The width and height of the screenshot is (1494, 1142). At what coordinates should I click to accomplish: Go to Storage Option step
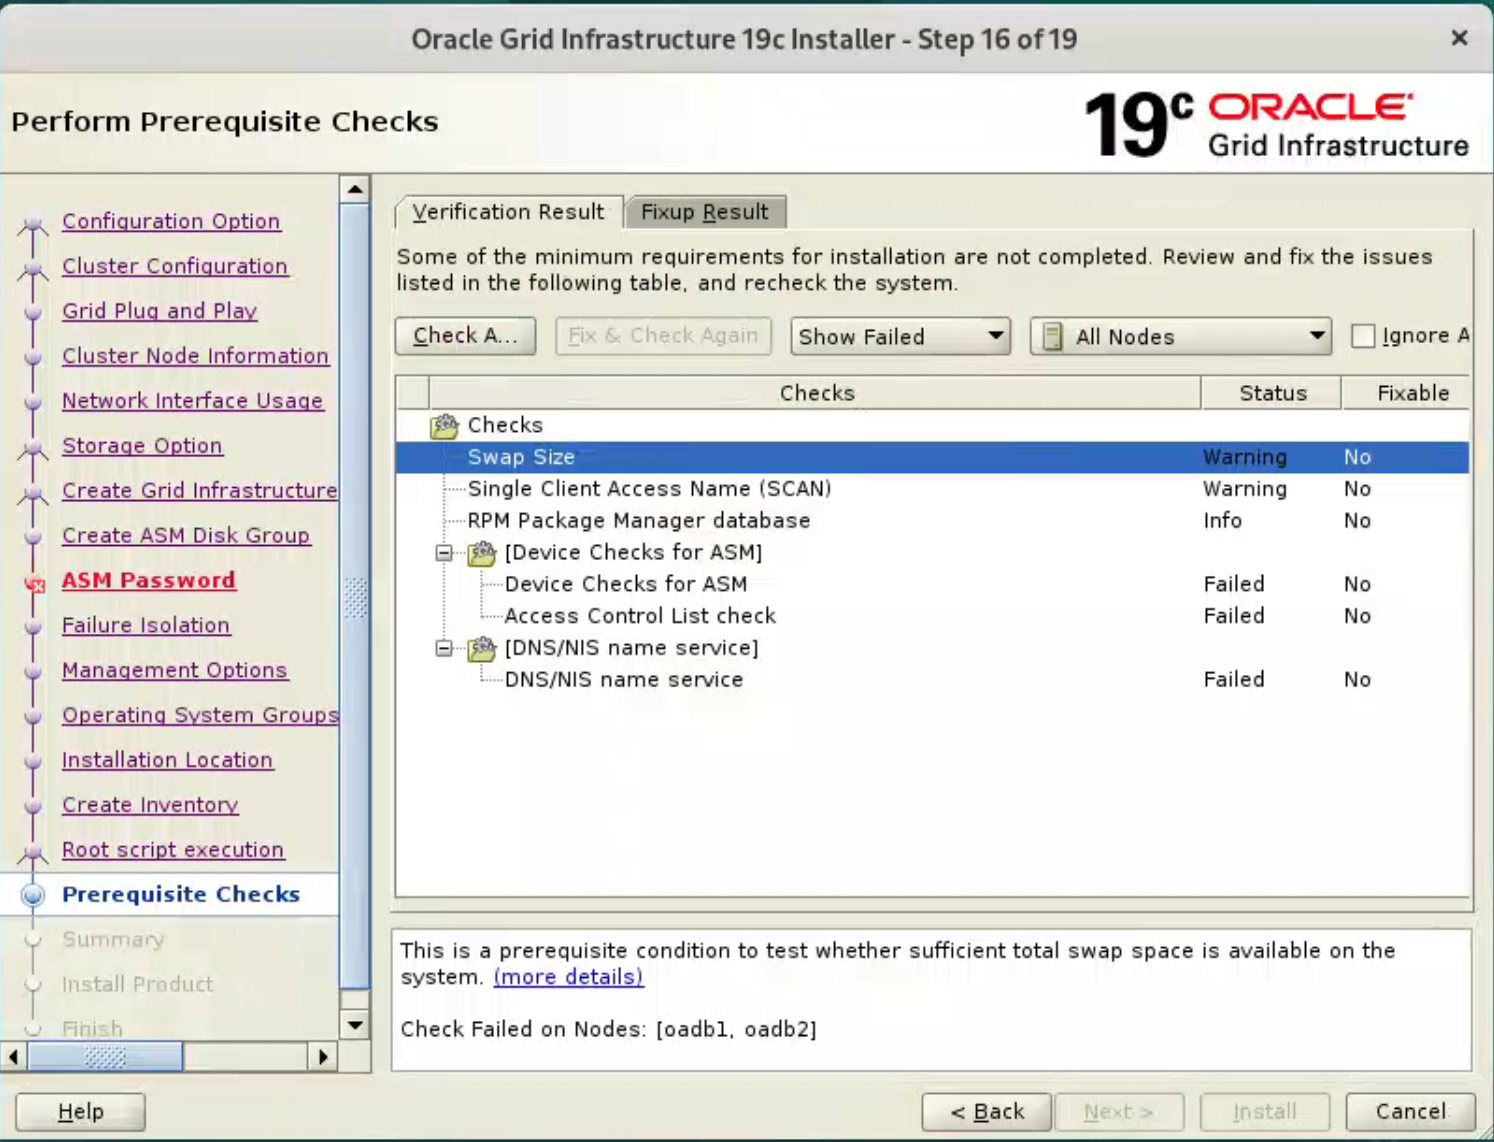coord(142,446)
